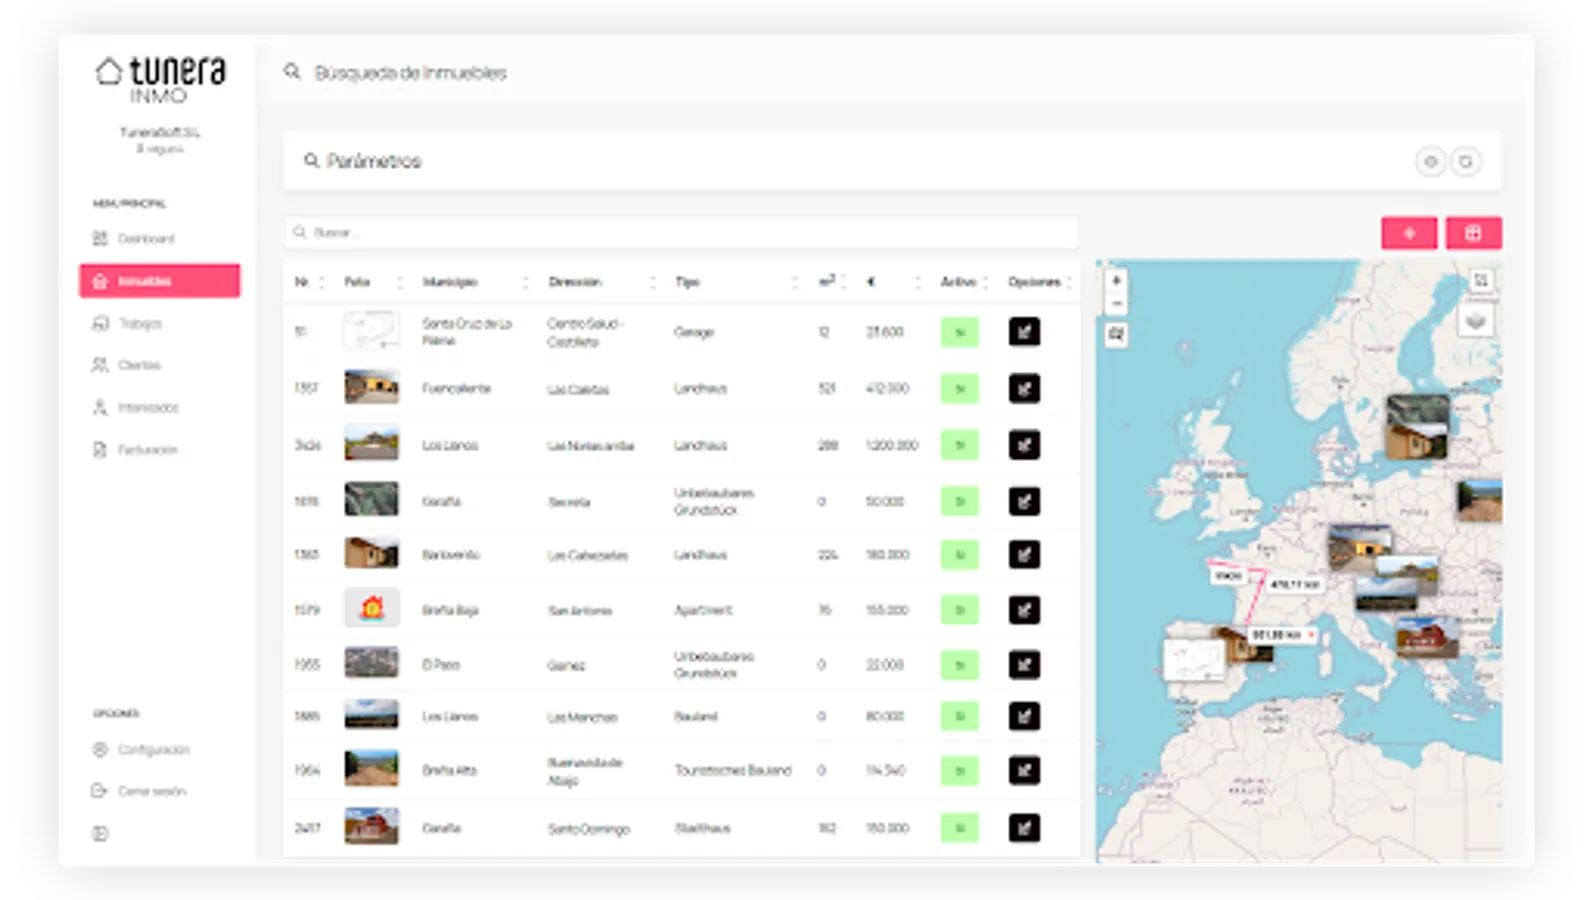Toggle active status for the Las Norias row
Screen dimensions: 1589x900
coord(960,445)
